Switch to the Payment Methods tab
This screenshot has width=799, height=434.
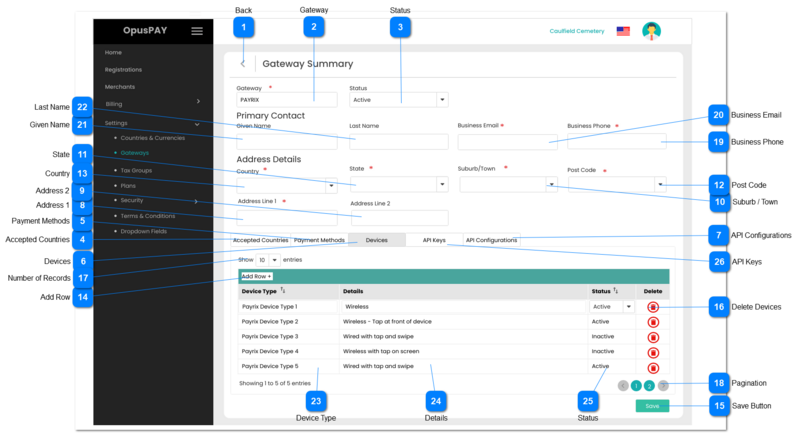(x=319, y=240)
